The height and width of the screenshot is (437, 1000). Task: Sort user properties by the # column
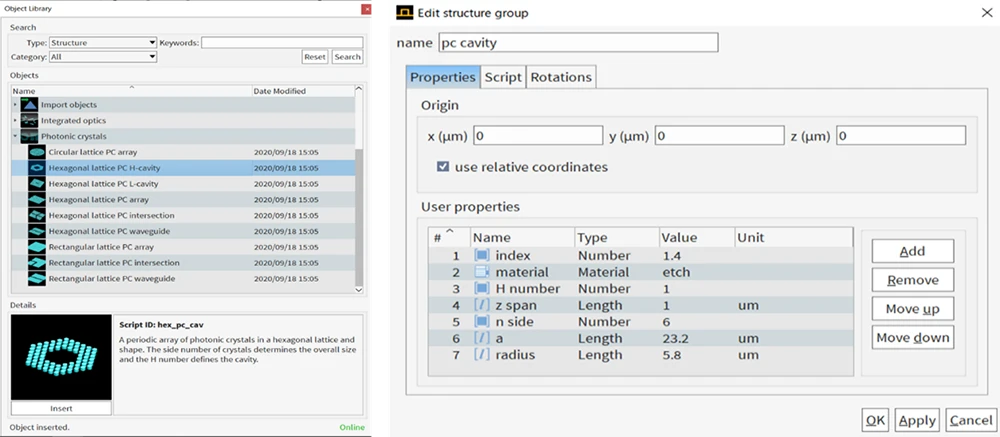(x=449, y=237)
